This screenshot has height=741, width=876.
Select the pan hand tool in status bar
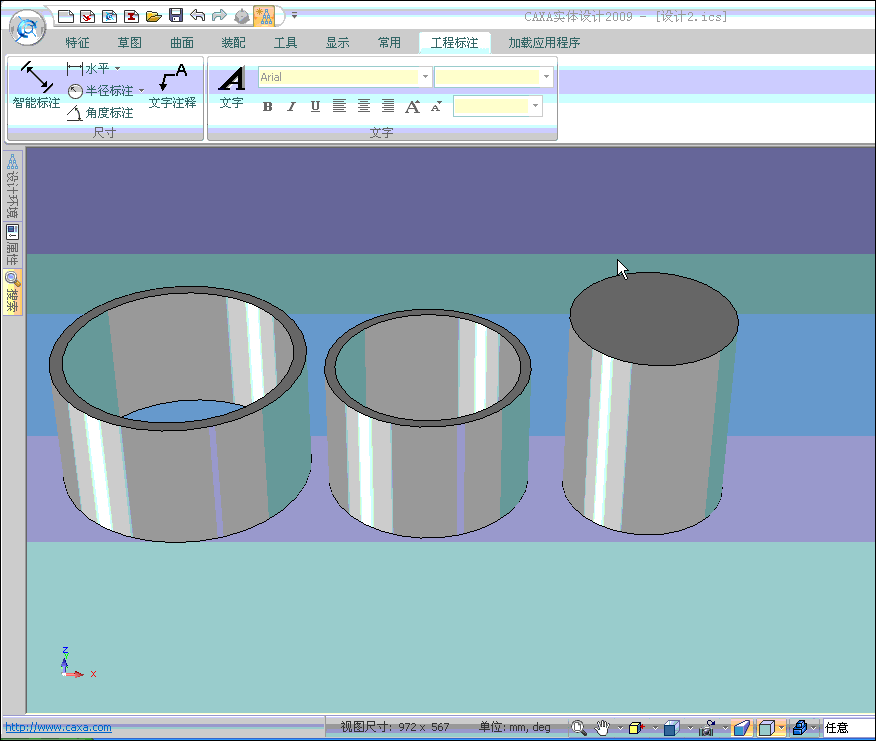click(603, 728)
